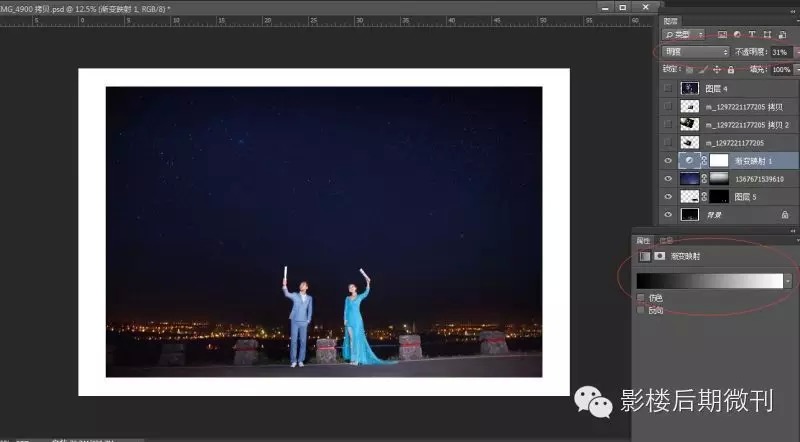Select the 背景 layer thumbnail
Screen dimensions: 800x442
pos(689,215)
